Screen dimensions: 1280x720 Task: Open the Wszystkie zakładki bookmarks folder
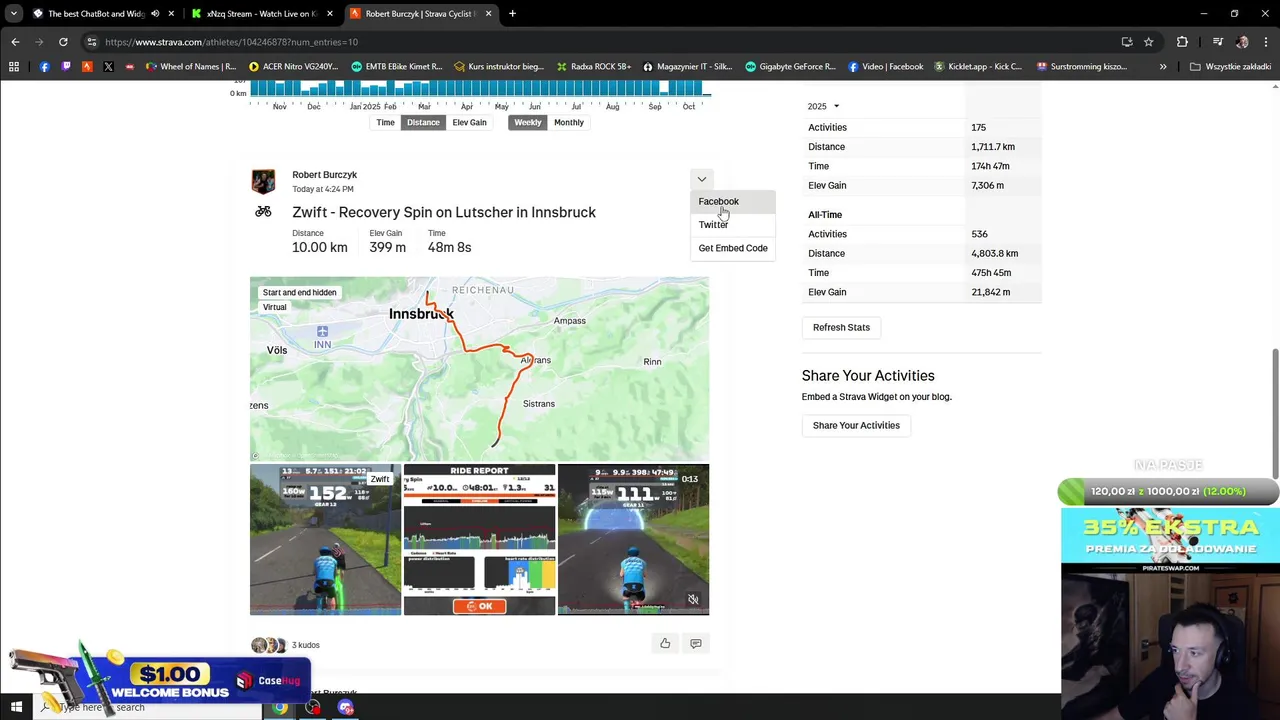pos(1230,67)
